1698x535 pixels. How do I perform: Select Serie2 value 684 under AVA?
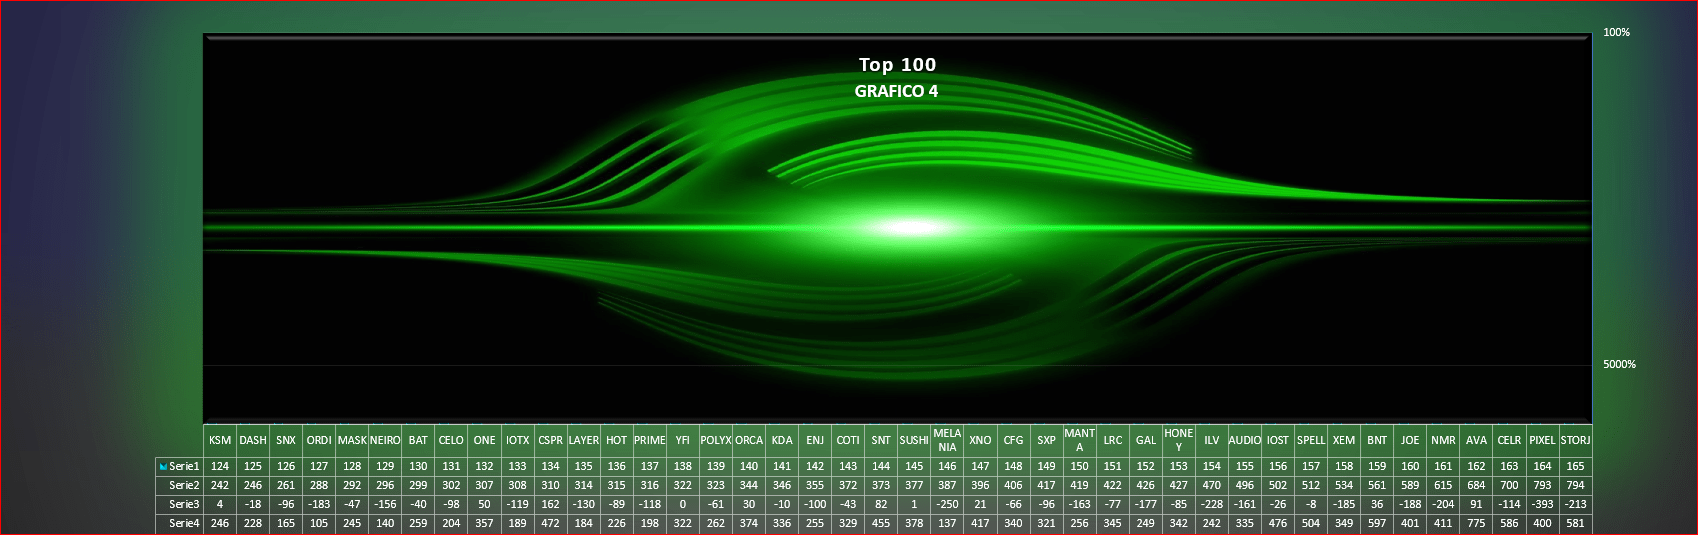tap(1476, 485)
